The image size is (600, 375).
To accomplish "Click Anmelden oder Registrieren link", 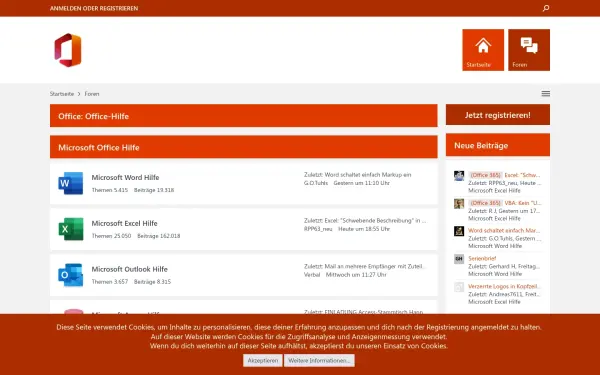I will pos(94,8).
